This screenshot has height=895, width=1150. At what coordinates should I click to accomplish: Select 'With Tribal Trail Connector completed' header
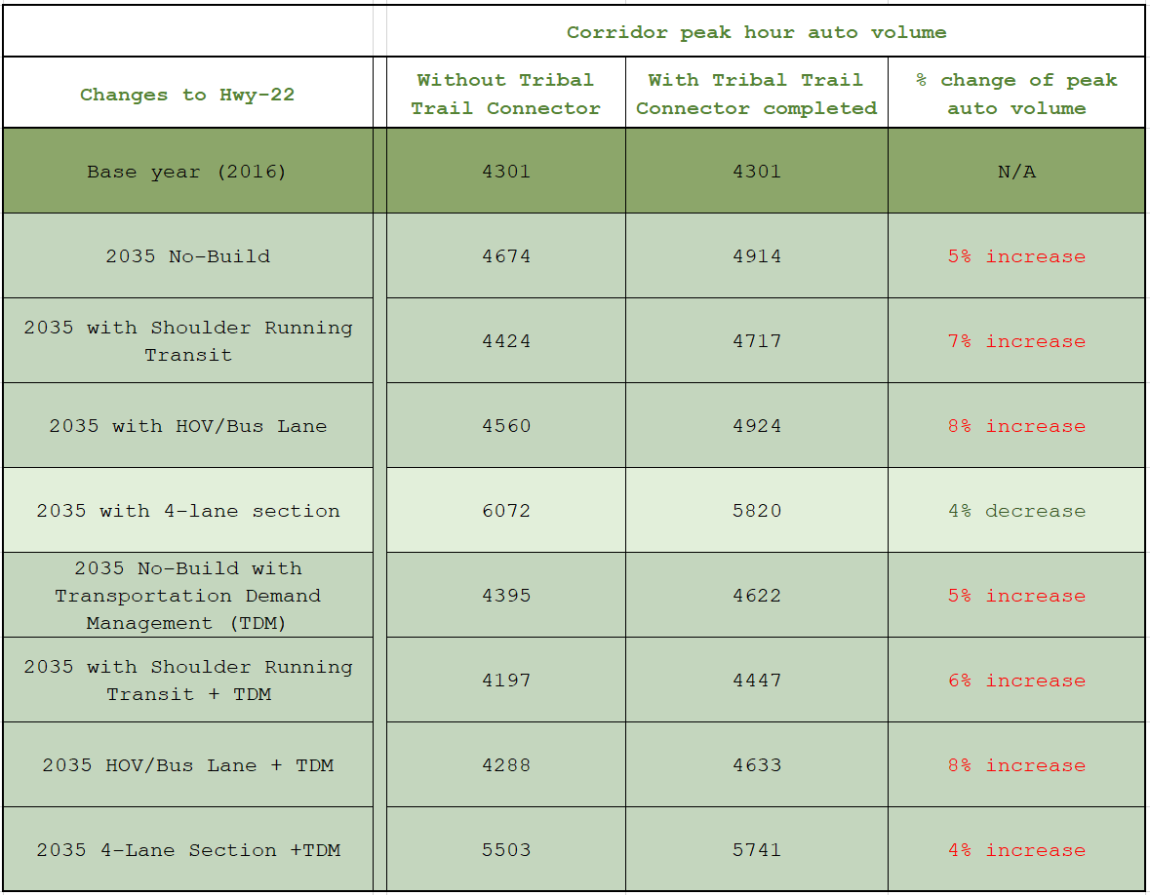coord(756,94)
